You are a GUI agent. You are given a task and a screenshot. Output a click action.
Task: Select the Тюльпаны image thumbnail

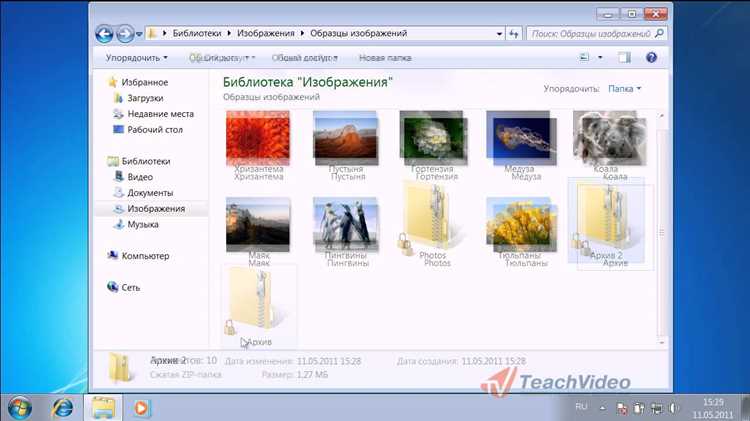(521, 224)
